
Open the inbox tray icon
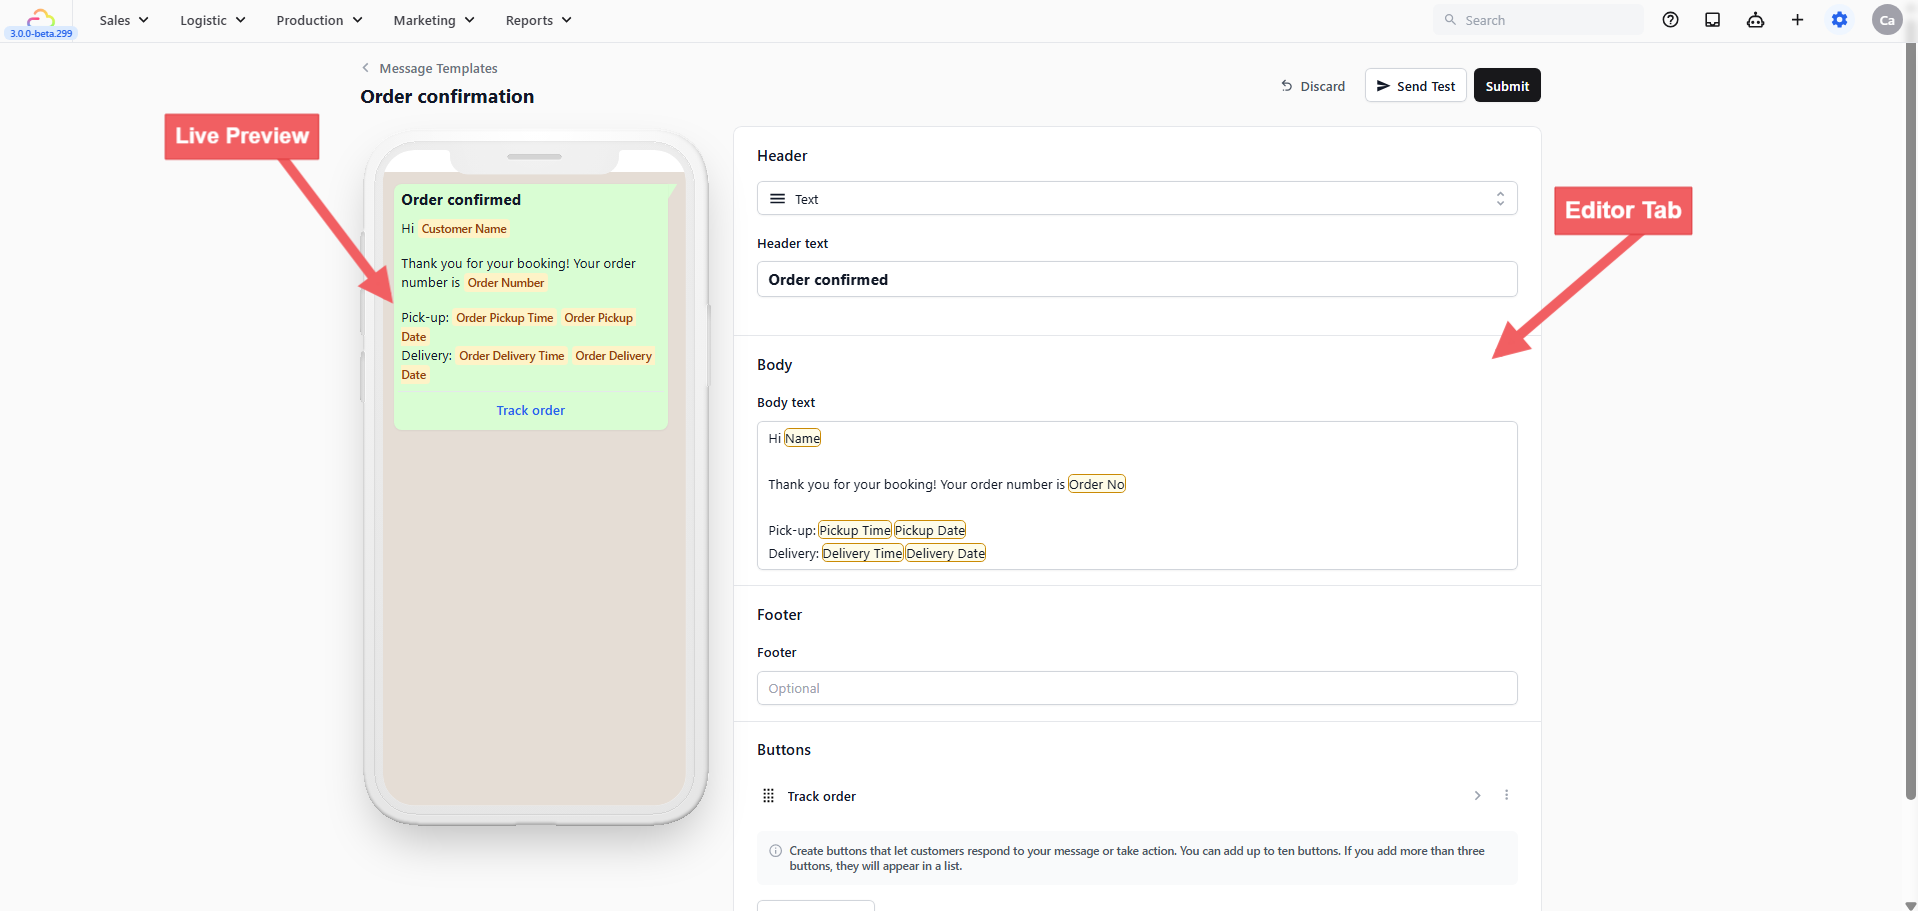[x=1712, y=20]
